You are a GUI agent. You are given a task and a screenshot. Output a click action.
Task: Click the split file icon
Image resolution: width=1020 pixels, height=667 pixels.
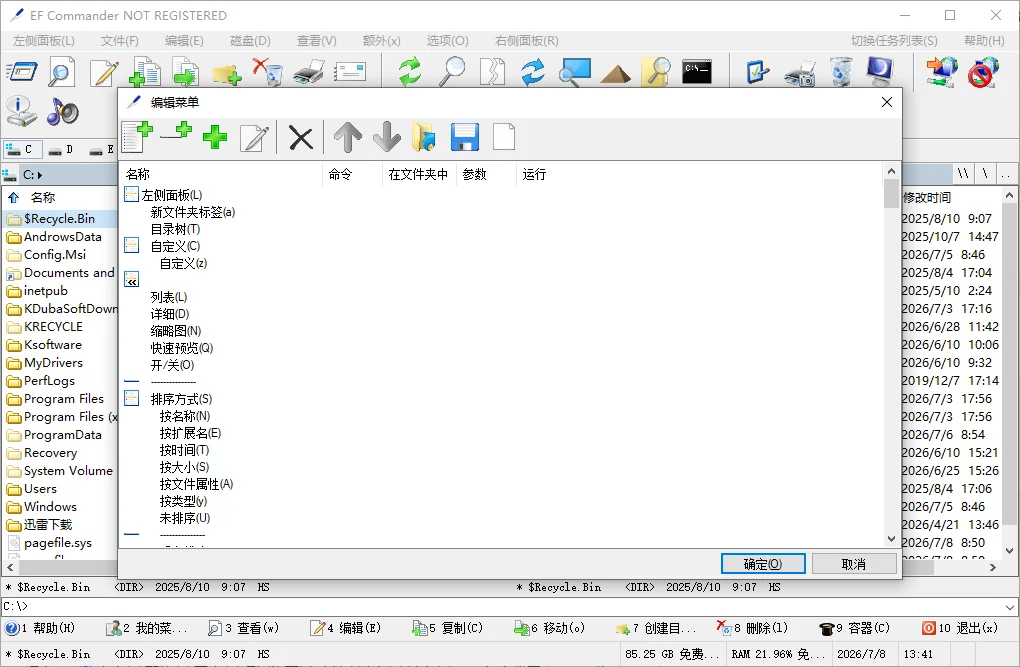coord(492,72)
